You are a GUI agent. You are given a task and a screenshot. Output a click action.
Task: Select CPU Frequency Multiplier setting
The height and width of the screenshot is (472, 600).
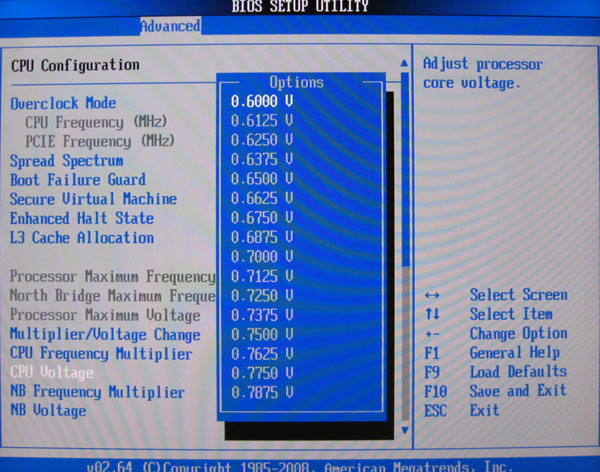[101, 354]
